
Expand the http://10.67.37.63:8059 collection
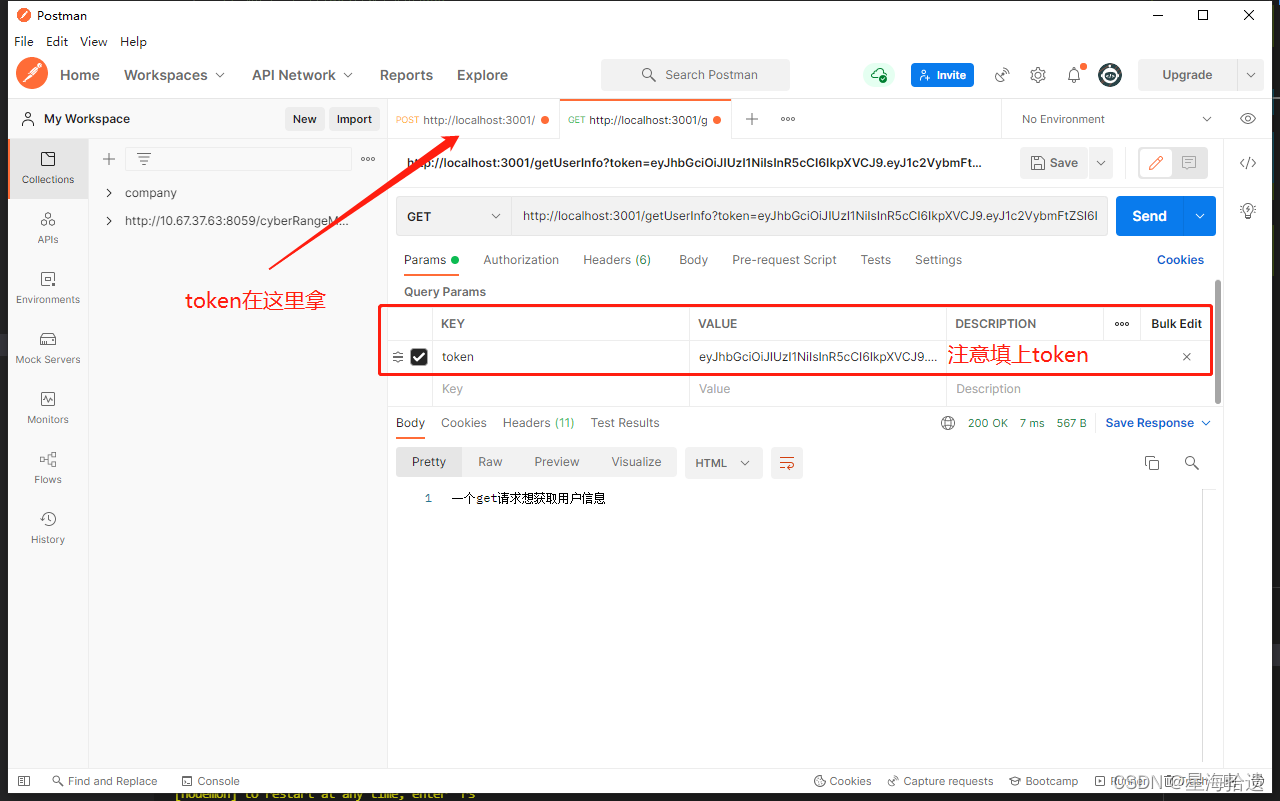tap(109, 221)
